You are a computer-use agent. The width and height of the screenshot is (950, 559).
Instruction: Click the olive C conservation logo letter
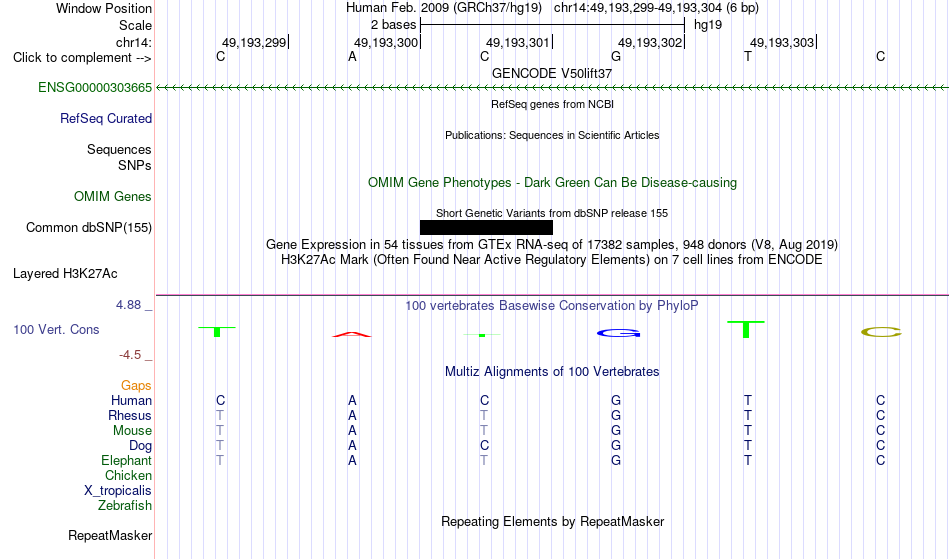[882, 332]
